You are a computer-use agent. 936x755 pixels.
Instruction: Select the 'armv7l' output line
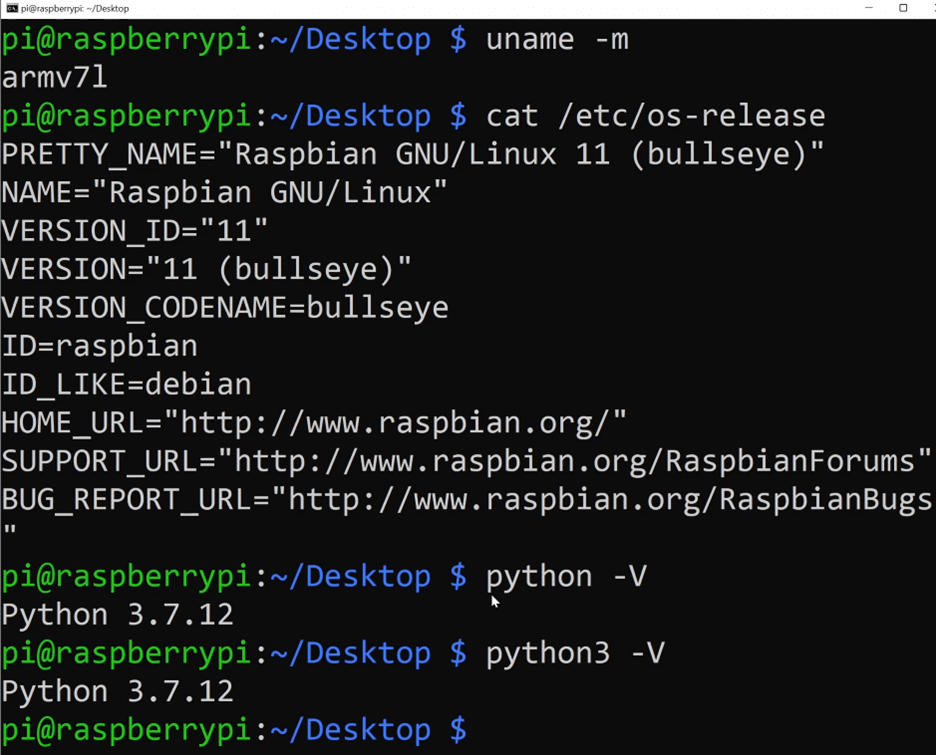[54, 78]
